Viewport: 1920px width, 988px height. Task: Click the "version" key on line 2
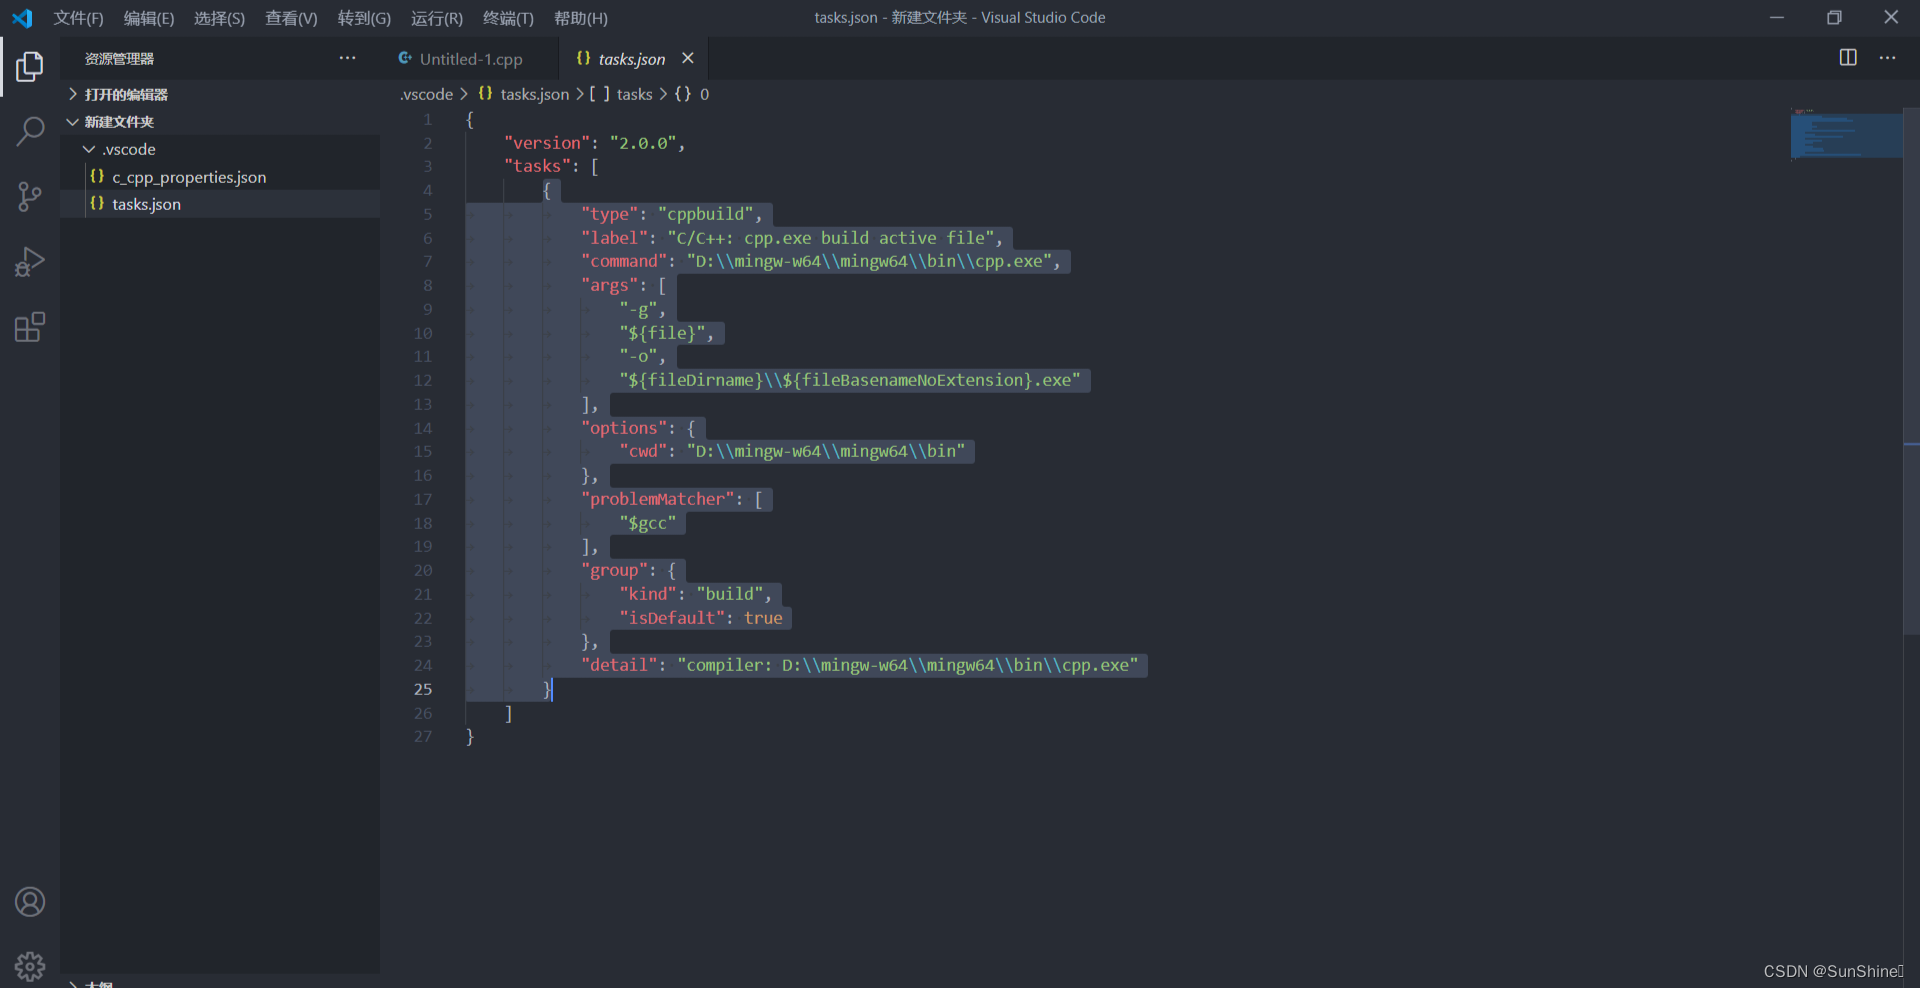[x=546, y=143]
